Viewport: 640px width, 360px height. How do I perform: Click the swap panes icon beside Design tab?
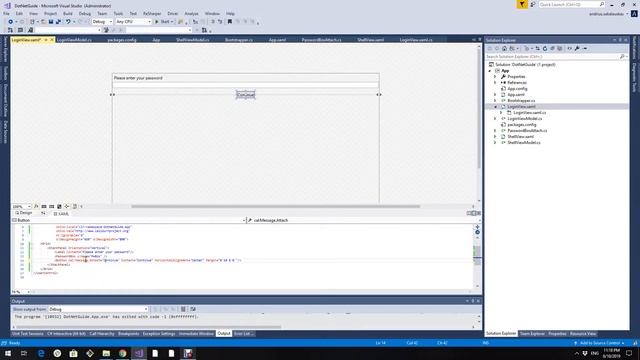(43, 213)
